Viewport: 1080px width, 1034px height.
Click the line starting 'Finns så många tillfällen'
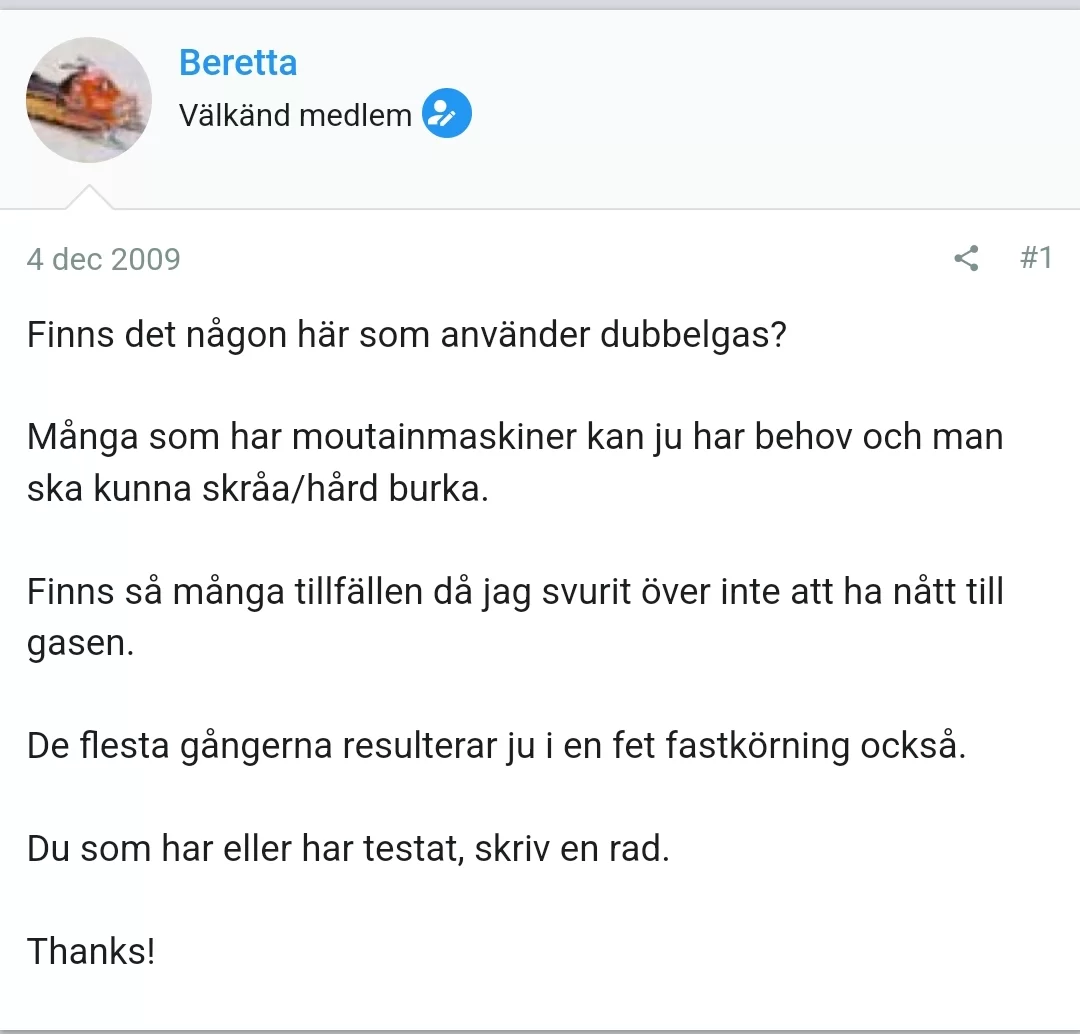514,592
